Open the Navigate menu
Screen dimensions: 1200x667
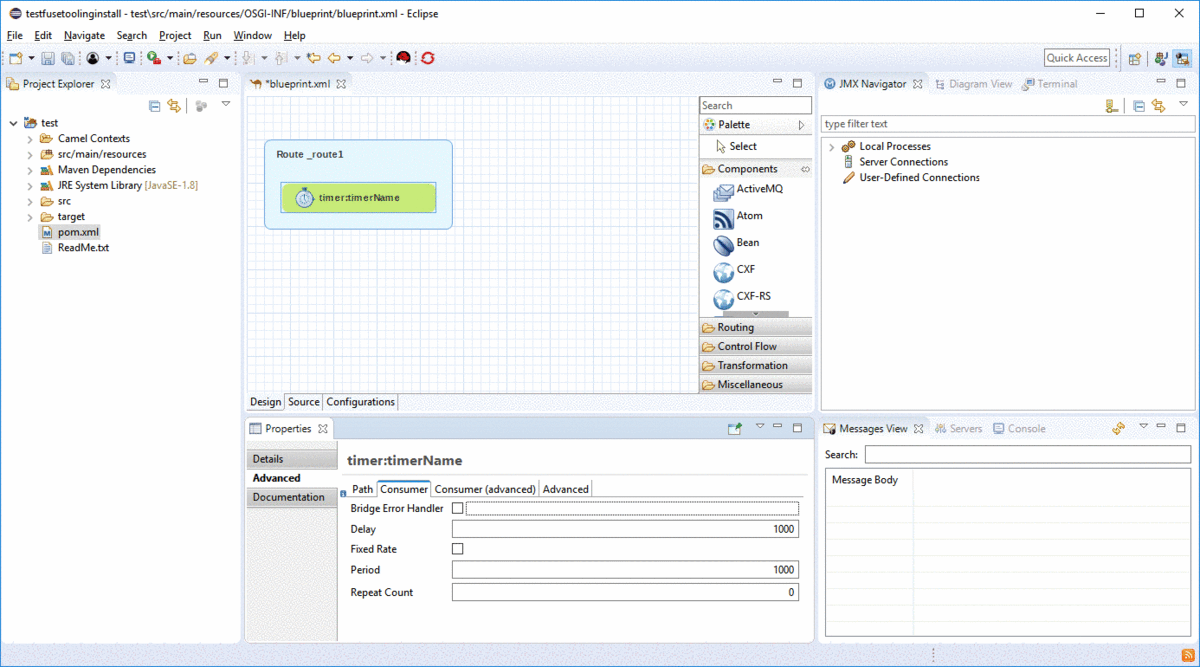(x=84, y=35)
